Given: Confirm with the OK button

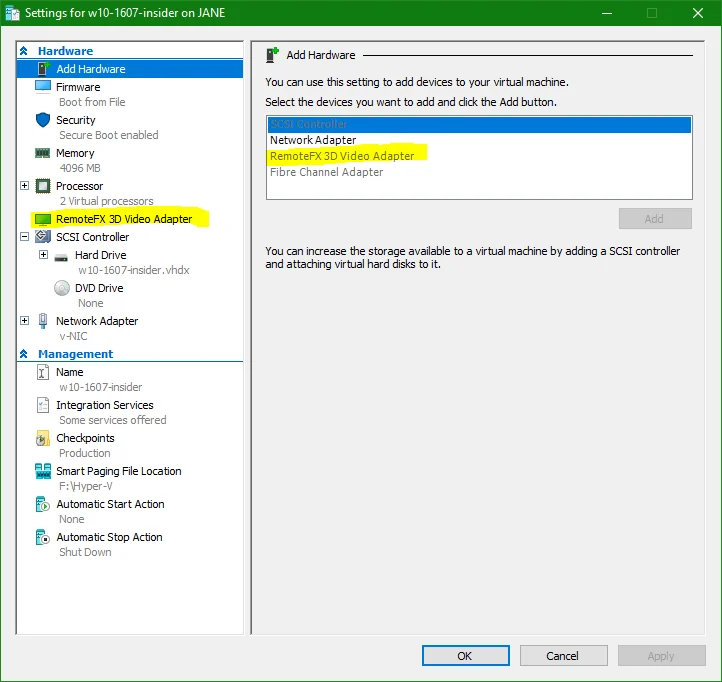Looking at the screenshot, I should coord(466,656).
